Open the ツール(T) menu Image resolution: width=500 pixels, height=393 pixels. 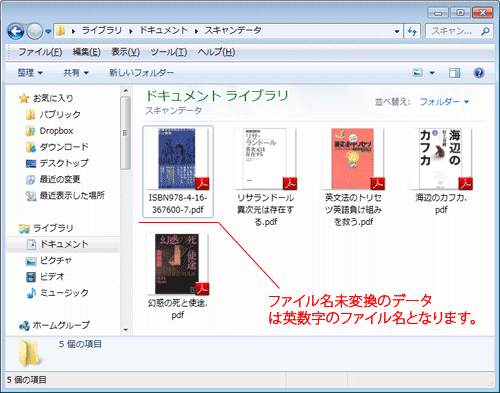pos(169,52)
